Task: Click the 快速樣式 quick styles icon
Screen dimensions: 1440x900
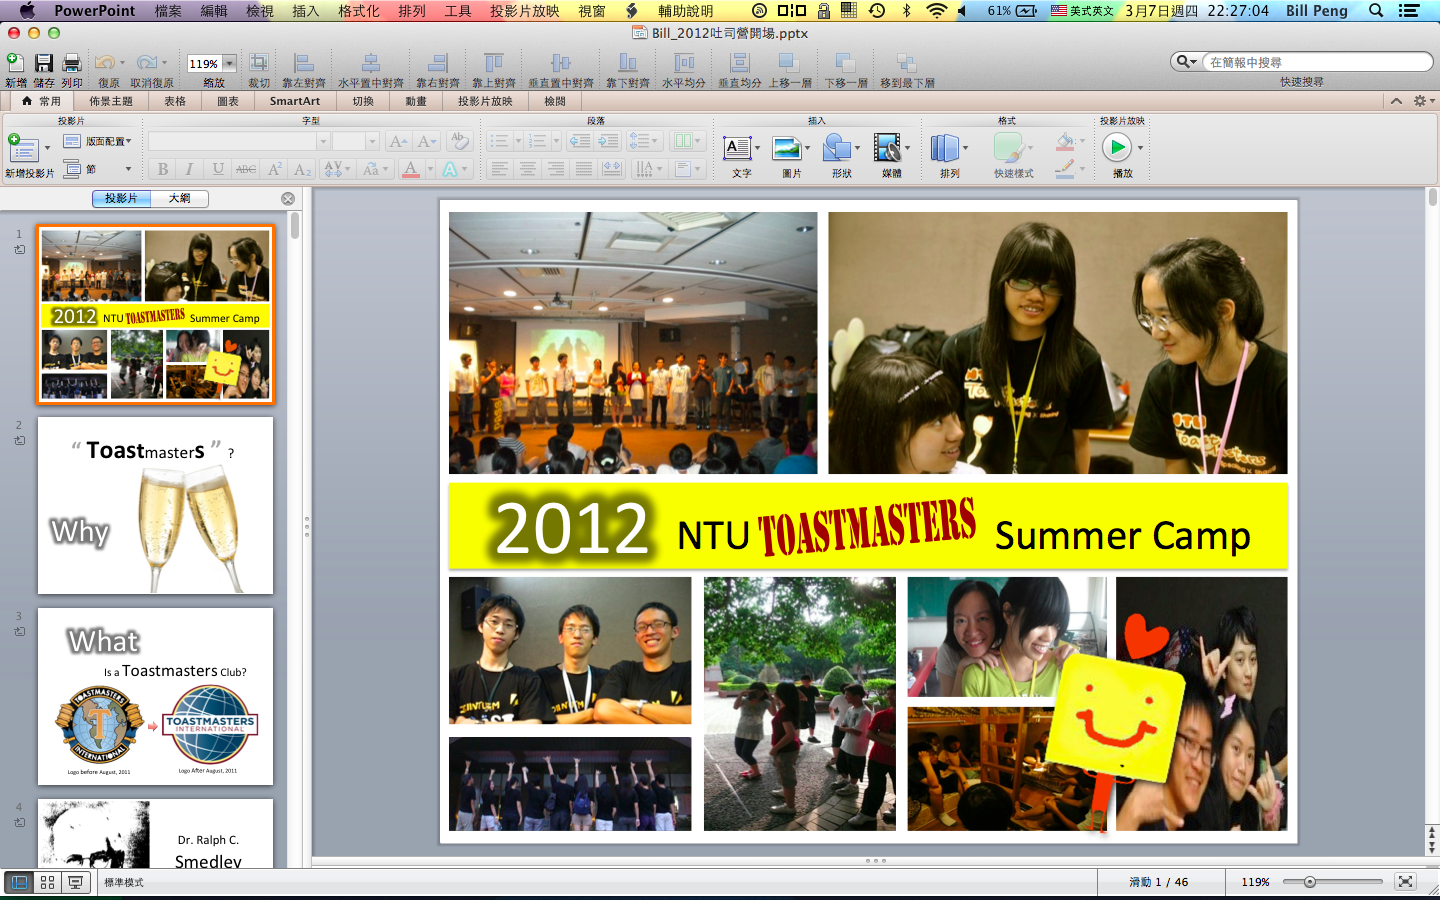Action: [x=1009, y=149]
